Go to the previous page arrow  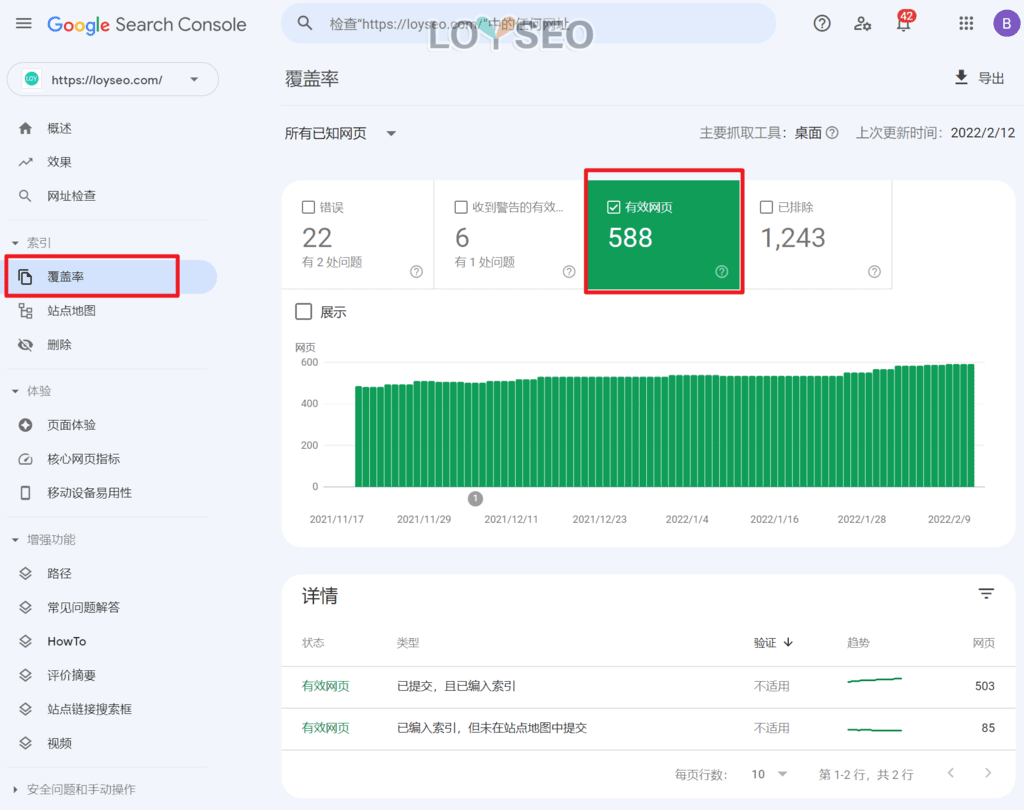coord(951,773)
